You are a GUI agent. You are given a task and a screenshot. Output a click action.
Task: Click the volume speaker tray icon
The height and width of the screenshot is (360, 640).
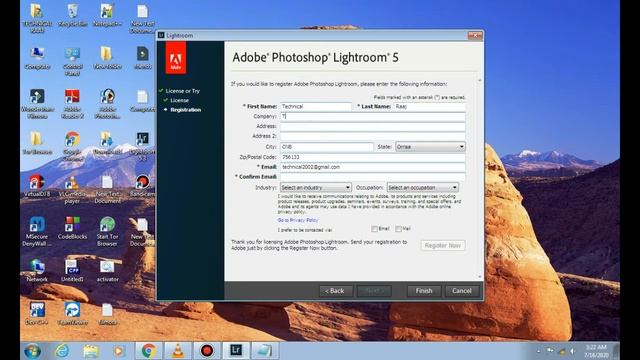pos(573,351)
